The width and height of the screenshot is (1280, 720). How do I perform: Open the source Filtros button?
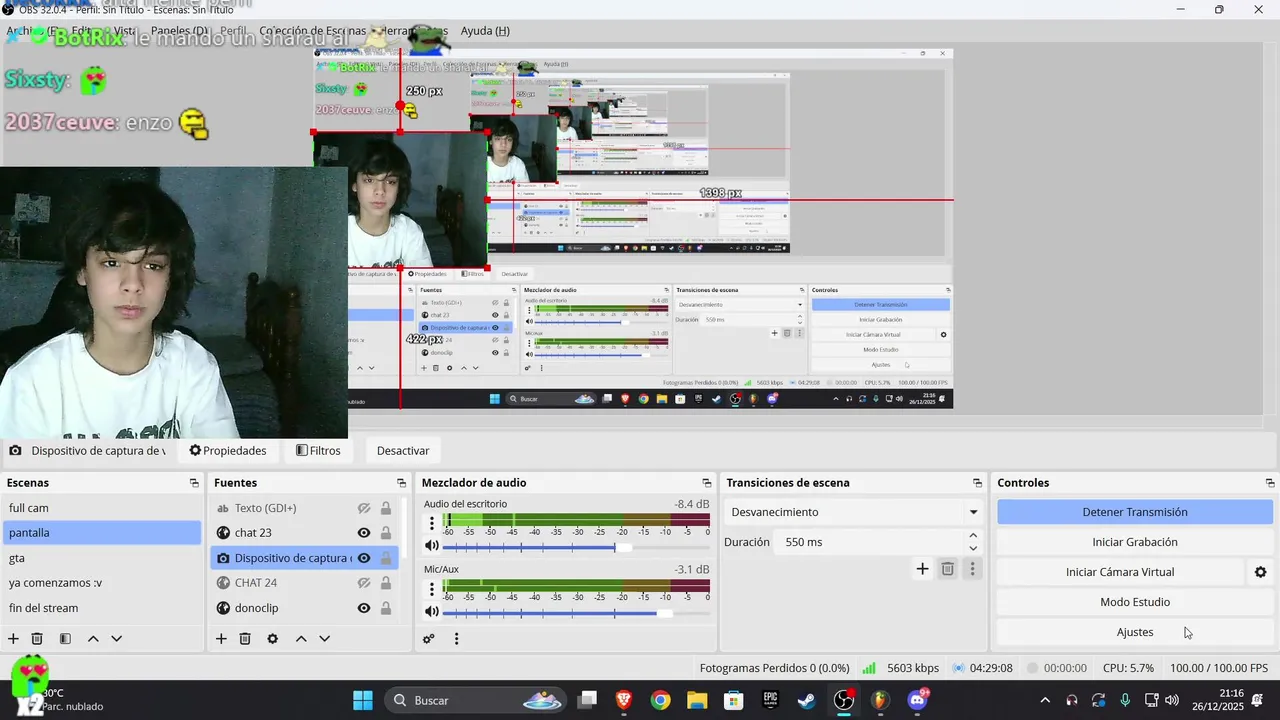click(x=318, y=451)
